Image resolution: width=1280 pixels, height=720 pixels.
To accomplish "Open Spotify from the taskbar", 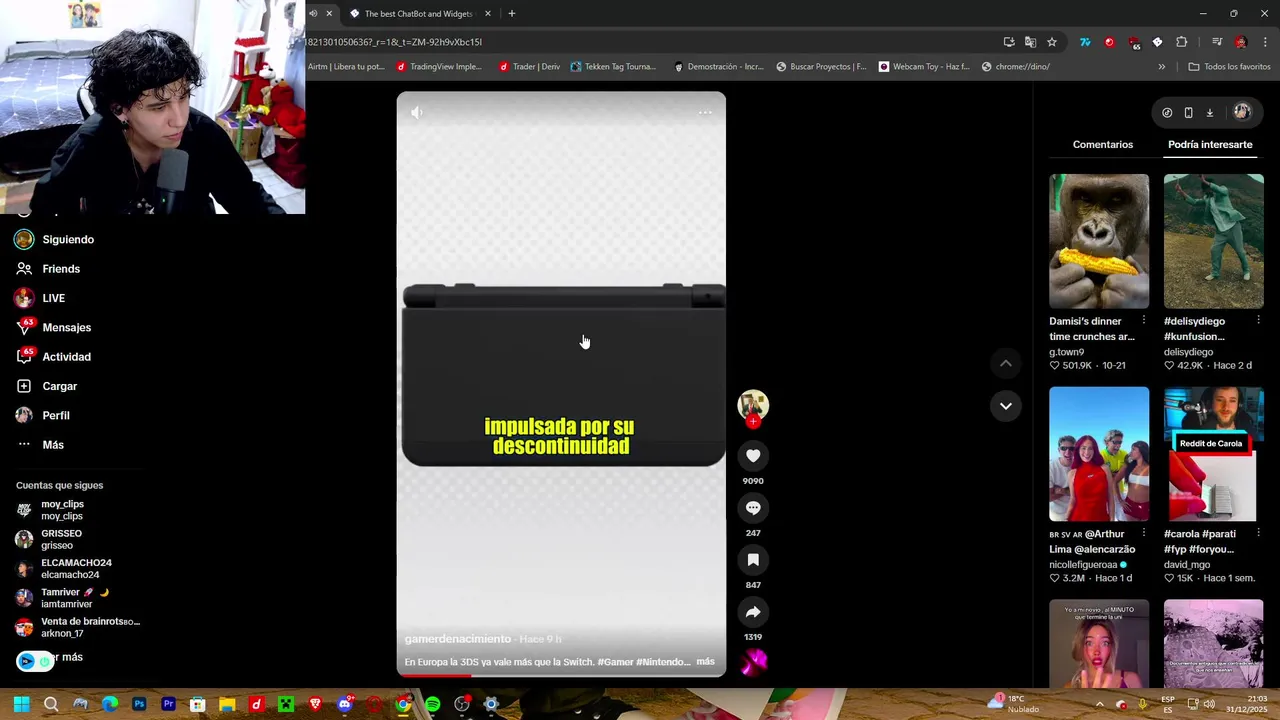I will (x=432, y=705).
